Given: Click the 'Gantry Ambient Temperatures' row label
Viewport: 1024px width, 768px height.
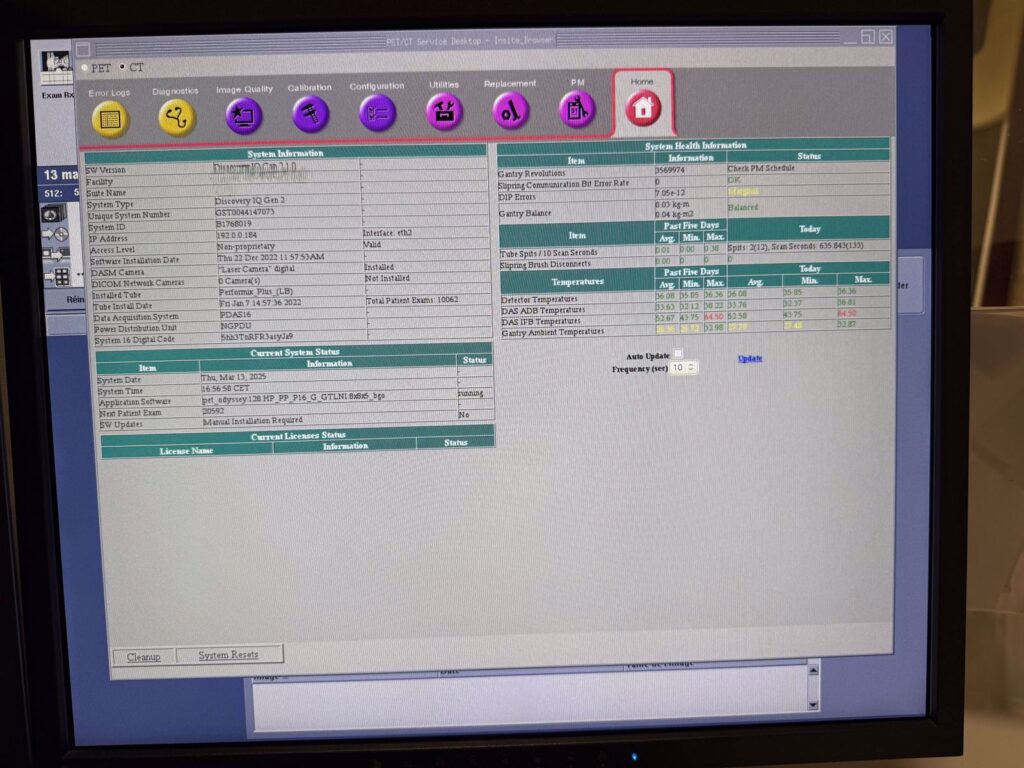Looking at the screenshot, I should [553, 332].
